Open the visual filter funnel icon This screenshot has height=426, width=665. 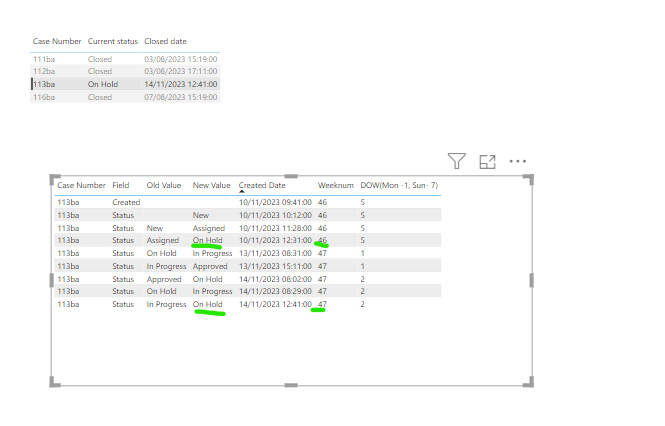tap(457, 161)
